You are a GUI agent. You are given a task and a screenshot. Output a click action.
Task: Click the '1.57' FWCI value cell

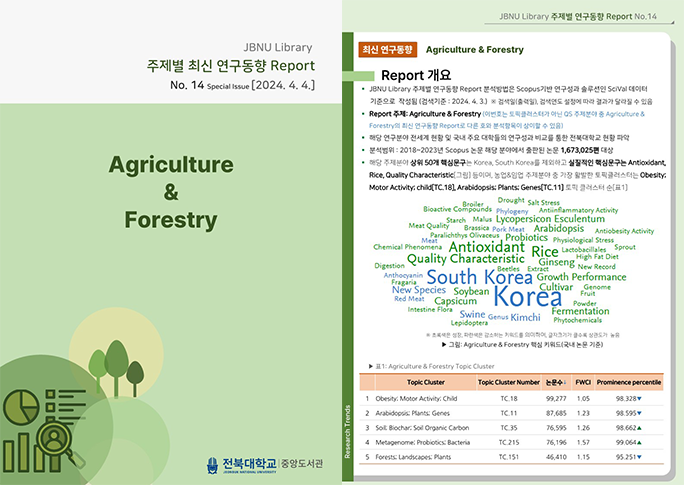(583, 442)
